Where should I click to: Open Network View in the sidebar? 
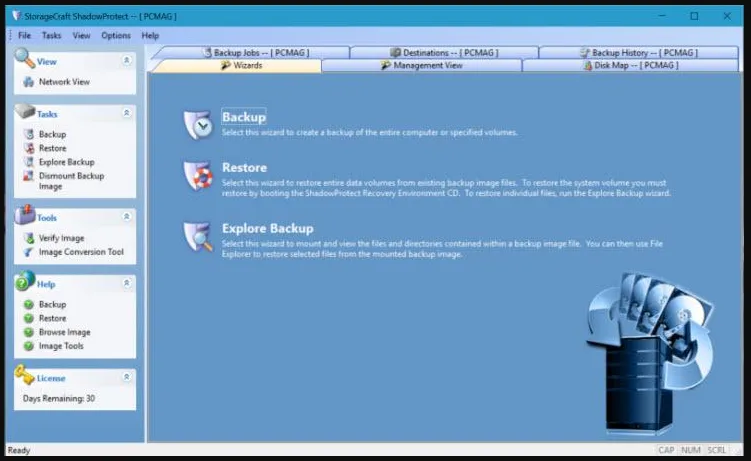click(64, 82)
